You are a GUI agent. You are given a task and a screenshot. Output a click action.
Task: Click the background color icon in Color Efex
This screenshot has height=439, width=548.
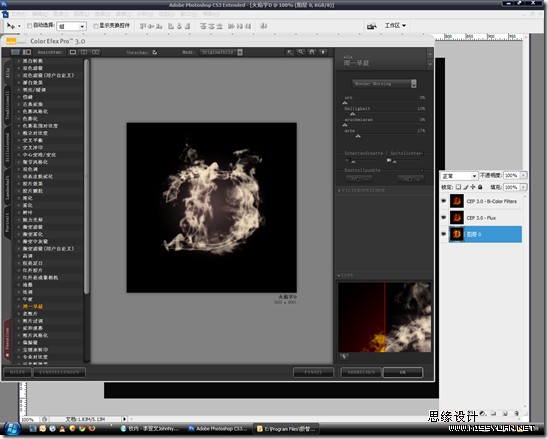tap(323, 52)
